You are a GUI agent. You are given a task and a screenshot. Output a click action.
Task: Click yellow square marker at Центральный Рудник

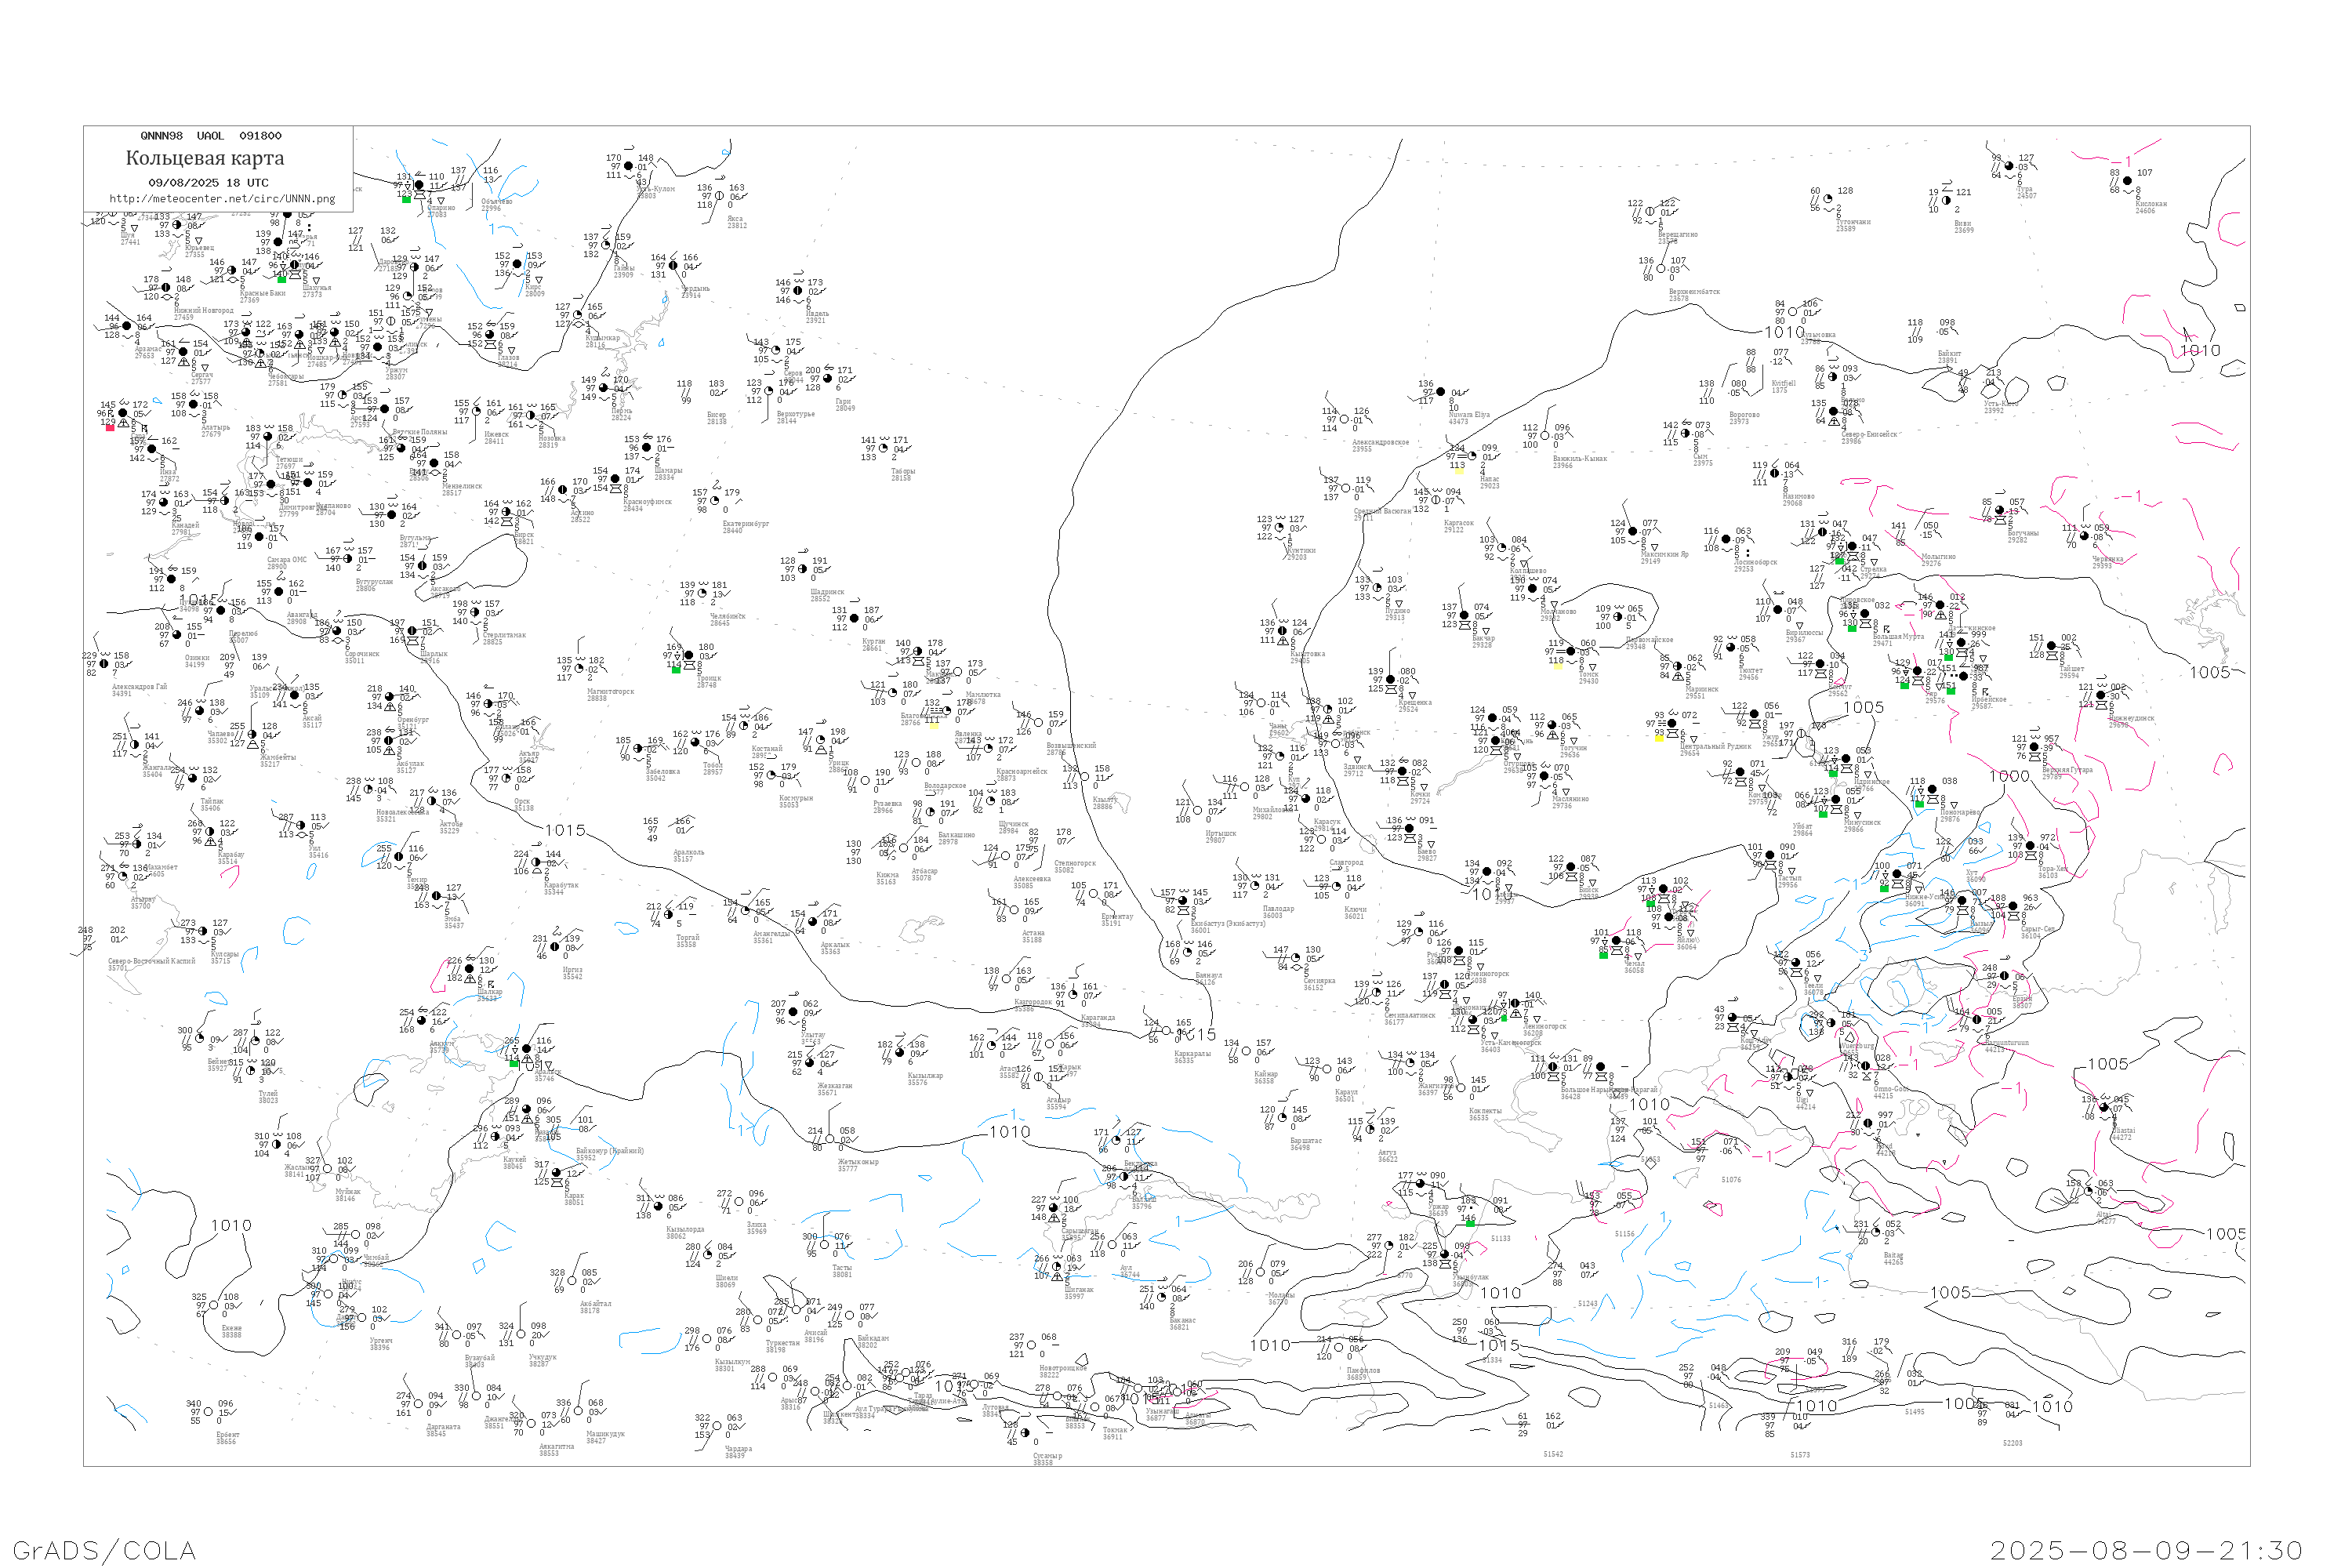tap(1660, 738)
